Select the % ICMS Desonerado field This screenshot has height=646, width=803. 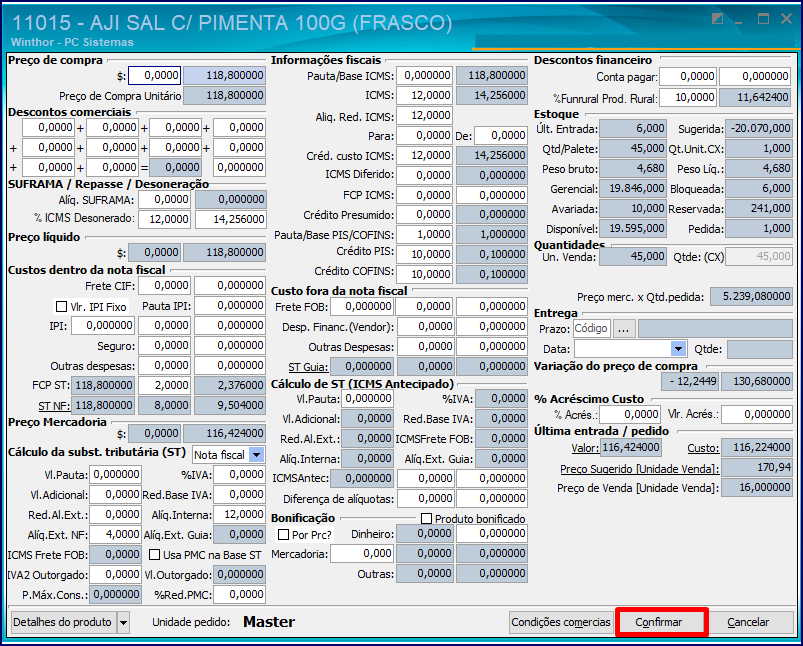click(x=165, y=219)
